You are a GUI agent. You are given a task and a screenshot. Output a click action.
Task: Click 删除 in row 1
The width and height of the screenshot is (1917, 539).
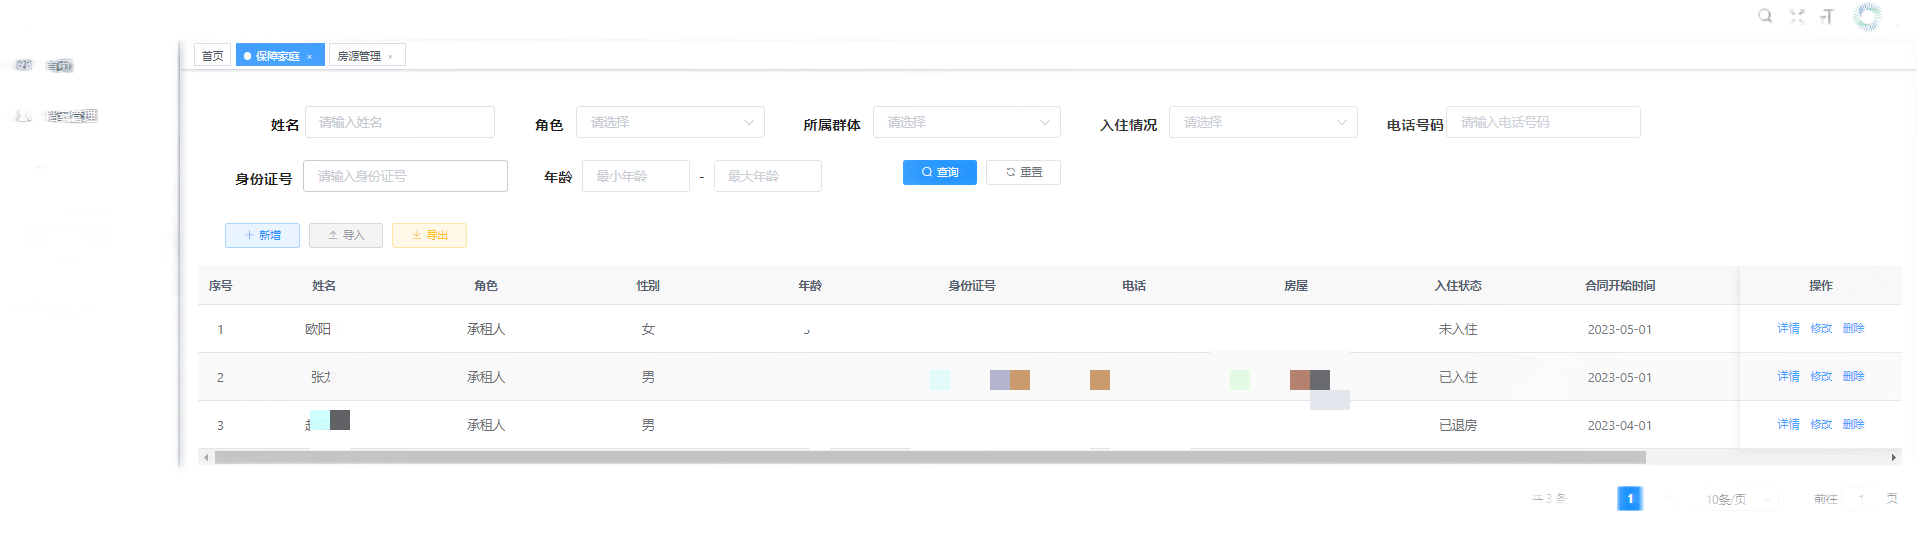(x=1853, y=328)
